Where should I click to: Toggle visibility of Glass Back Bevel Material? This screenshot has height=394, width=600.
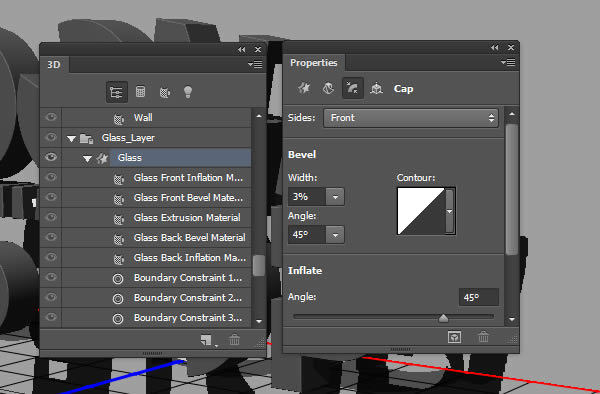[x=51, y=237]
